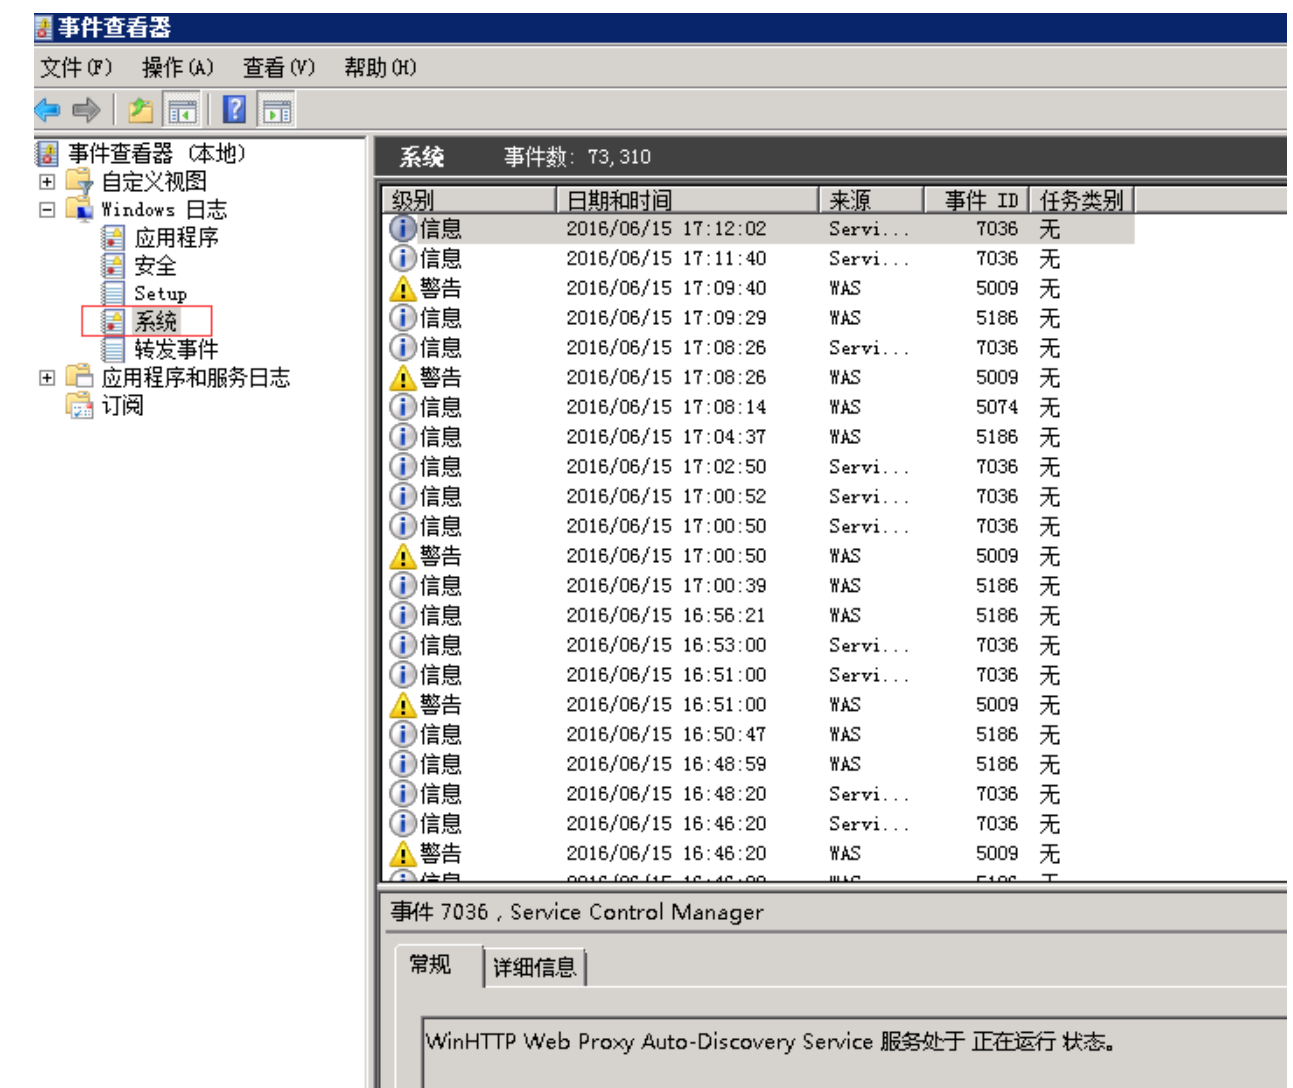The height and width of the screenshot is (1088, 1293).
Task: Click the Back arrow toolbar icon
Action: point(47,110)
